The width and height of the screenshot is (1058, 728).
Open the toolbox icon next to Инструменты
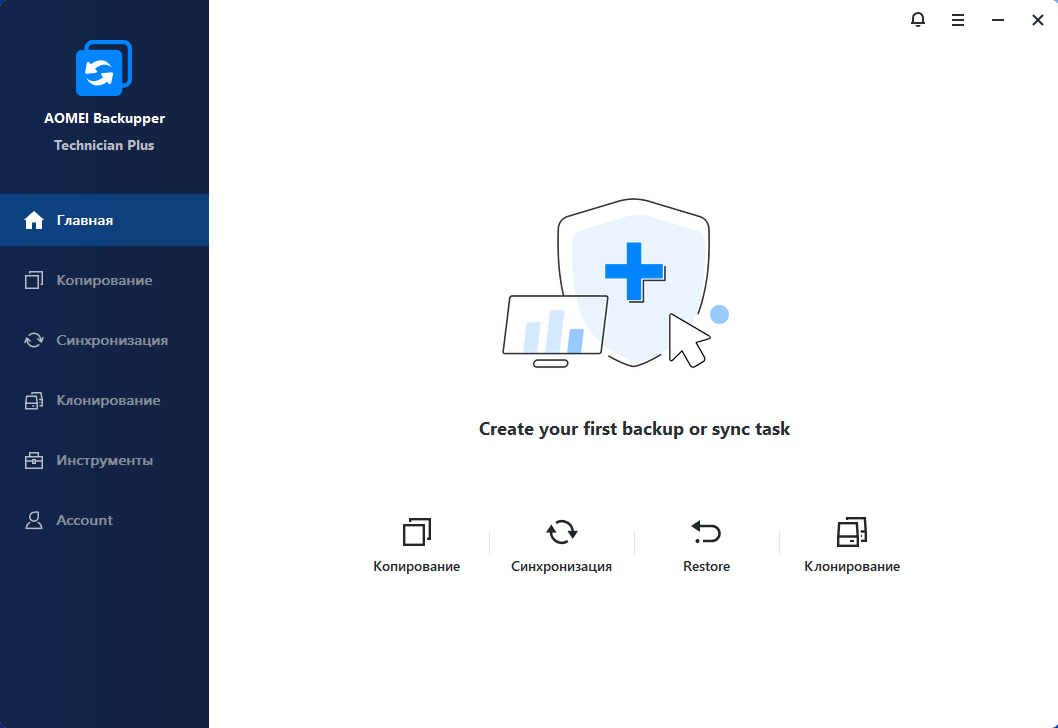pyautogui.click(x=34, y=460)
